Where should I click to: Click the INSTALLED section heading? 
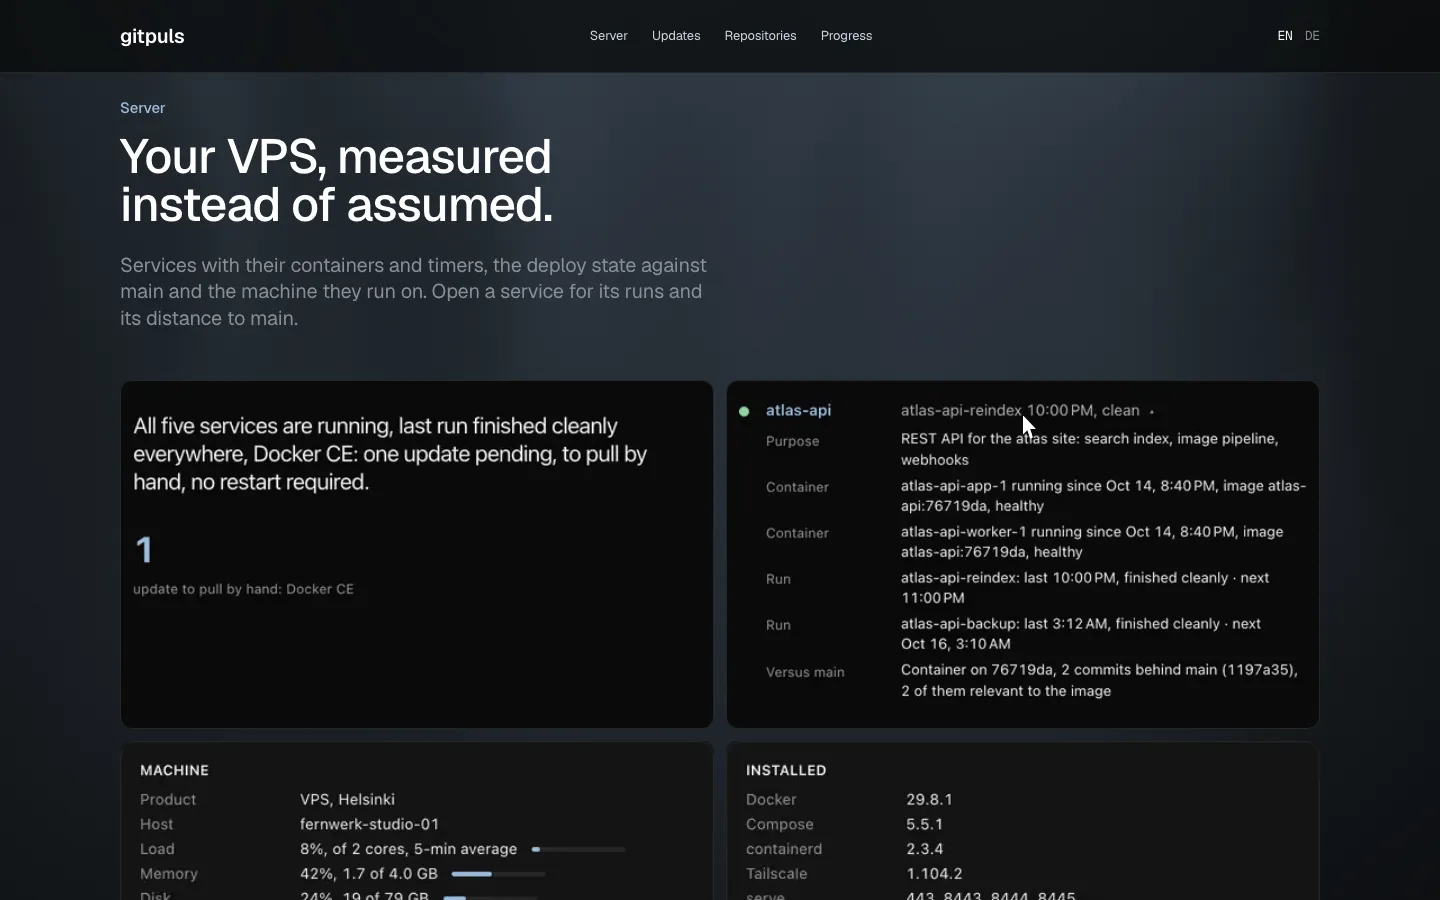pos(786,770)
